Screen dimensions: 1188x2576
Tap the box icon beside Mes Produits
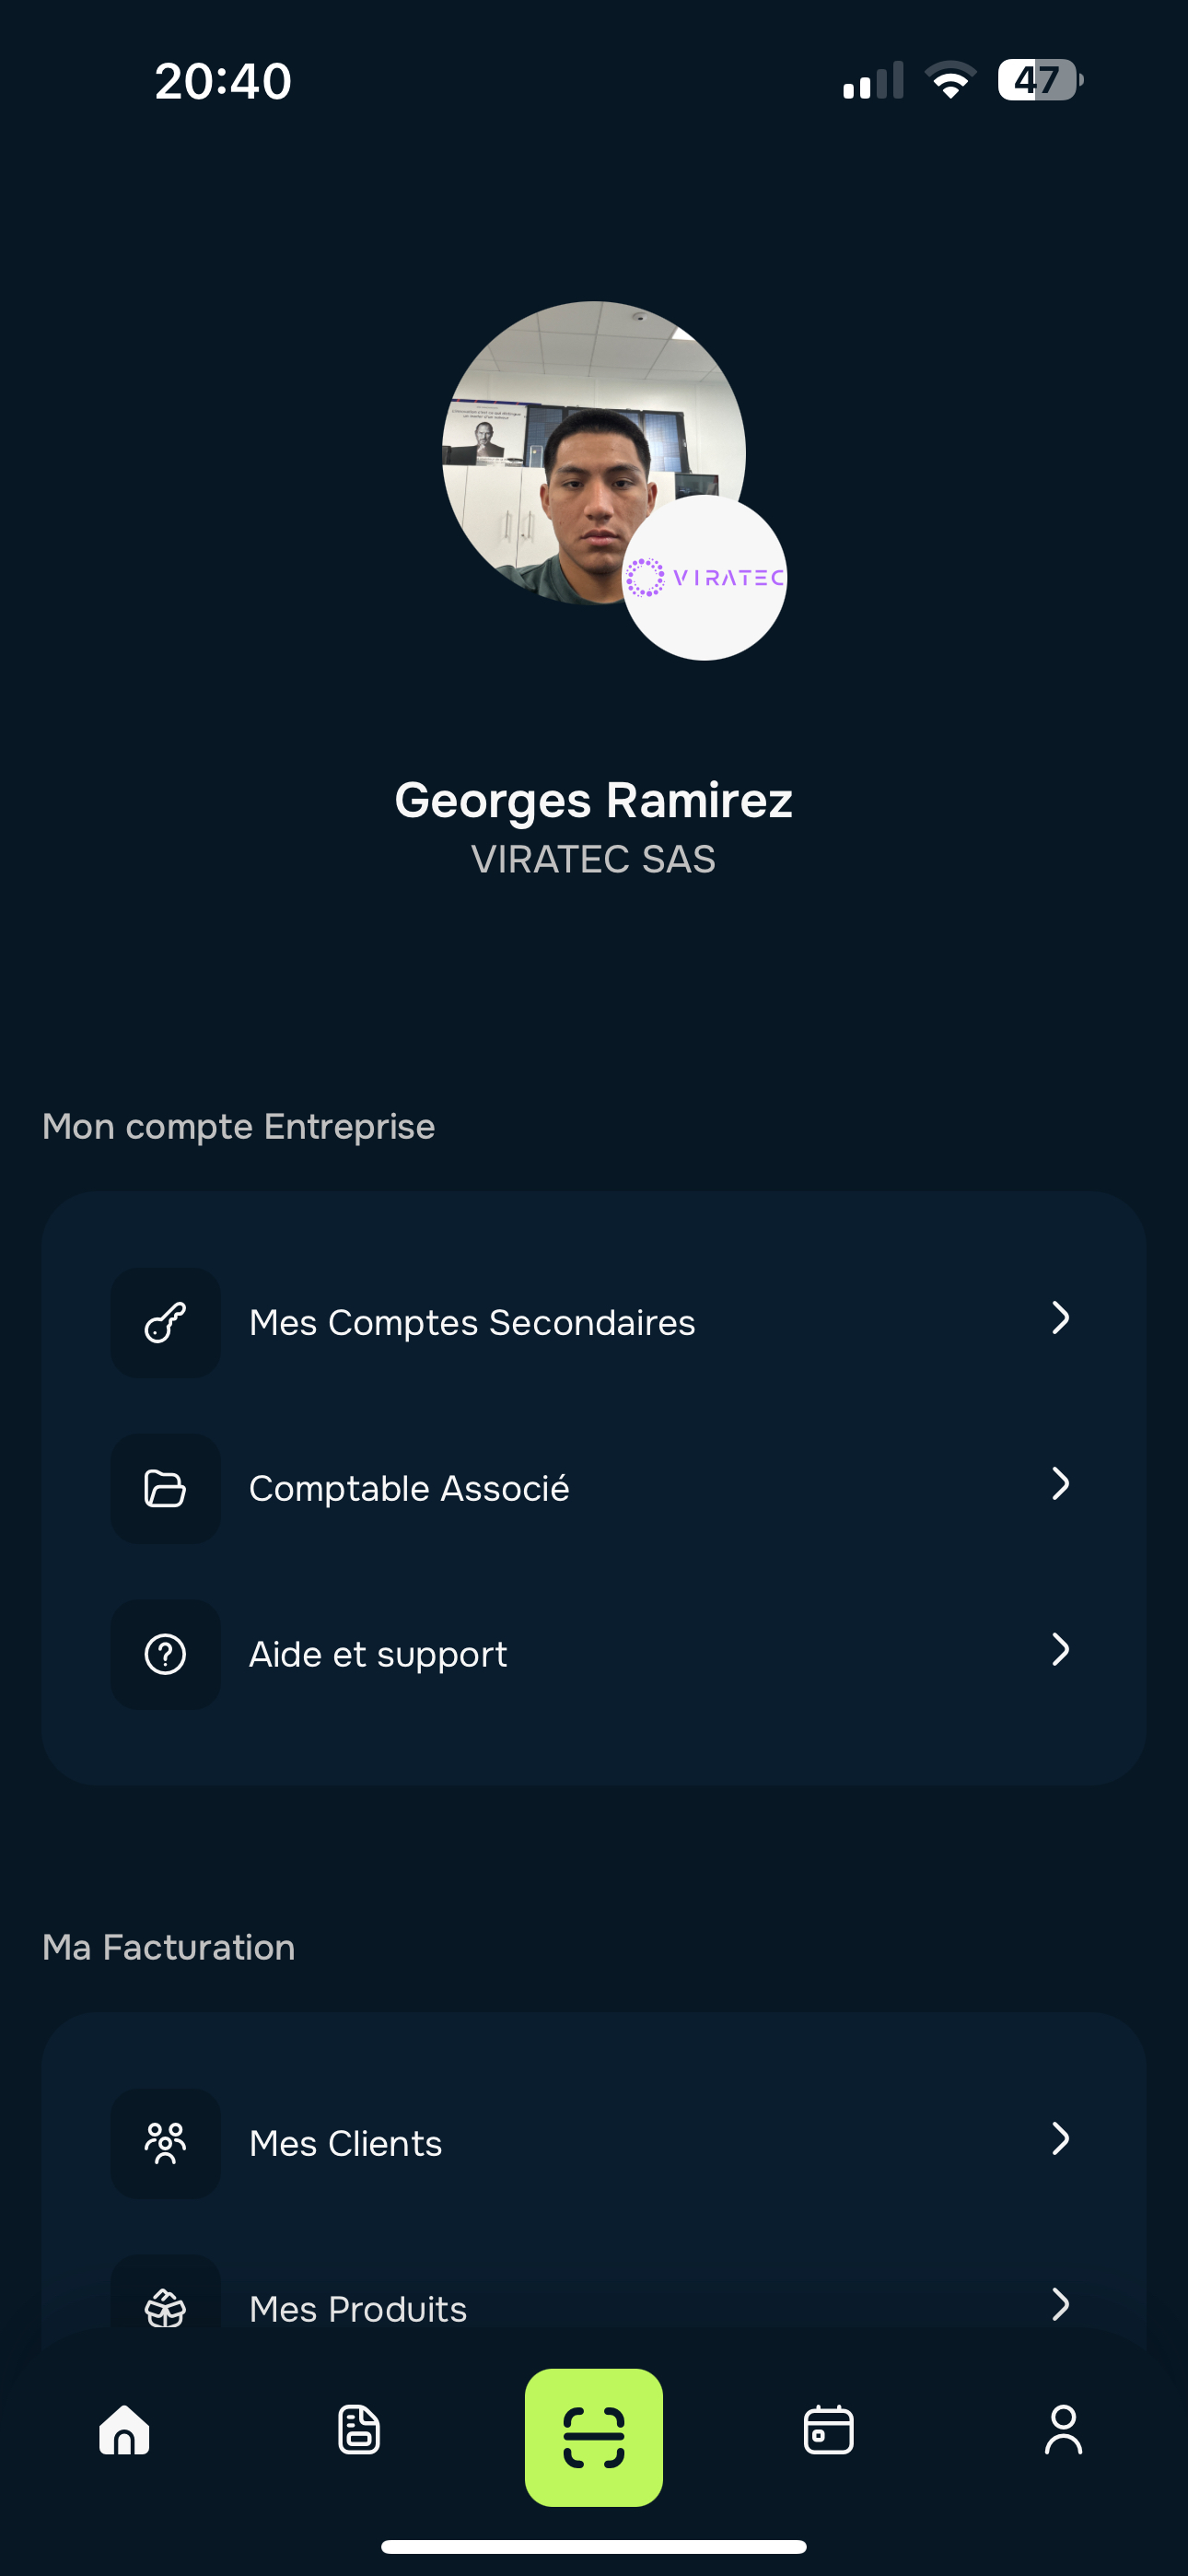click(165, 2306)
